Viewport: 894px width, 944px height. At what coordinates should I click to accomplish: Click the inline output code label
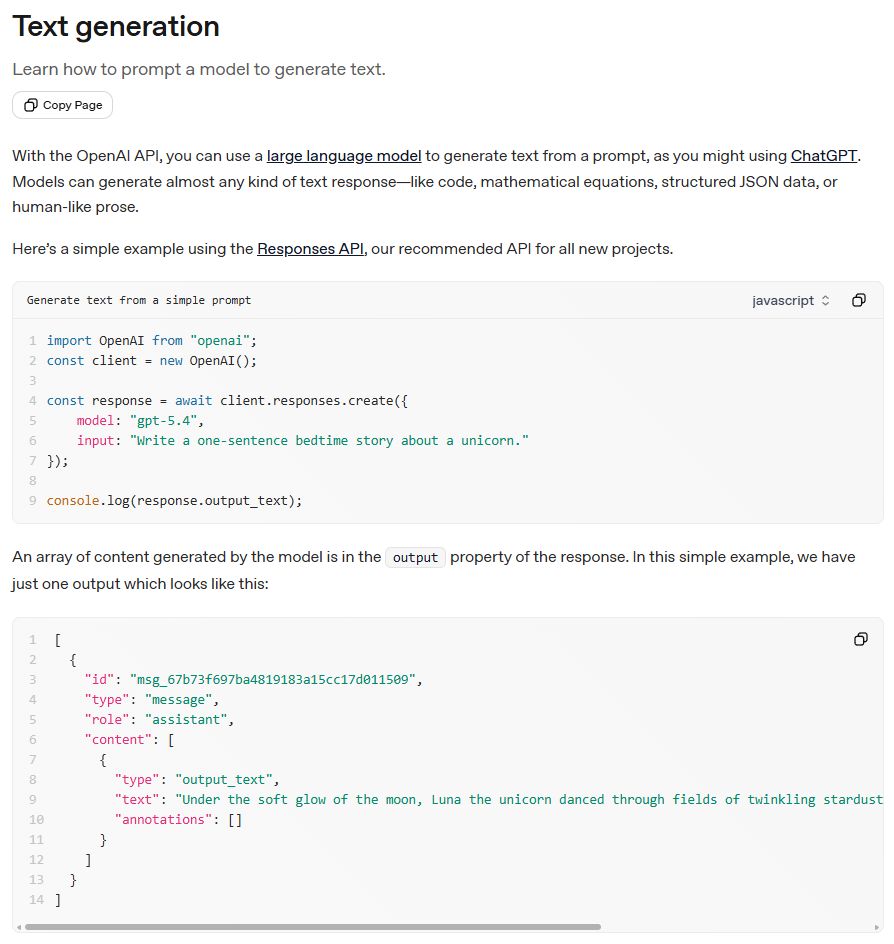click(x=415, y=557)
